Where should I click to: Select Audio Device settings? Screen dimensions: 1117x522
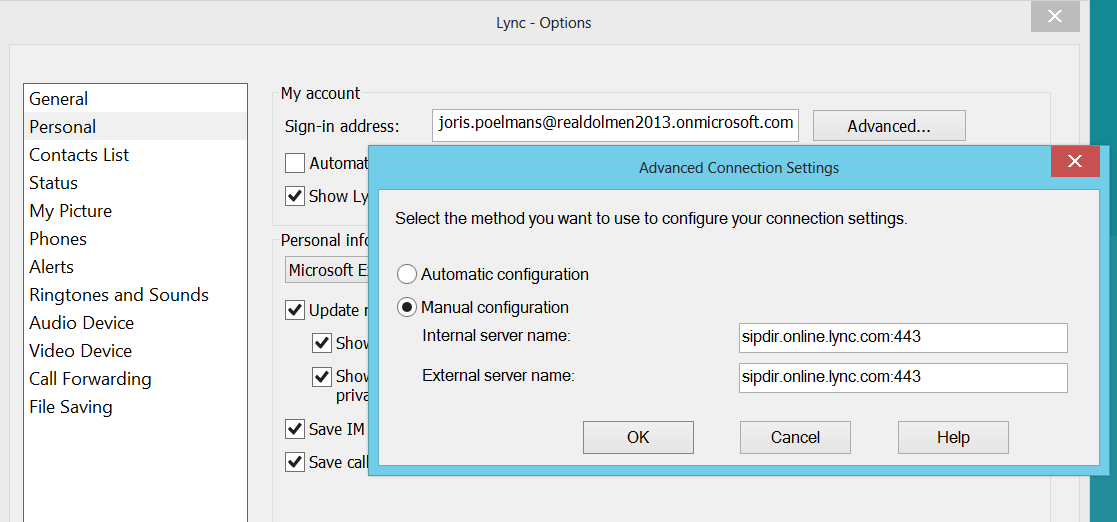(x=135, y=323)
